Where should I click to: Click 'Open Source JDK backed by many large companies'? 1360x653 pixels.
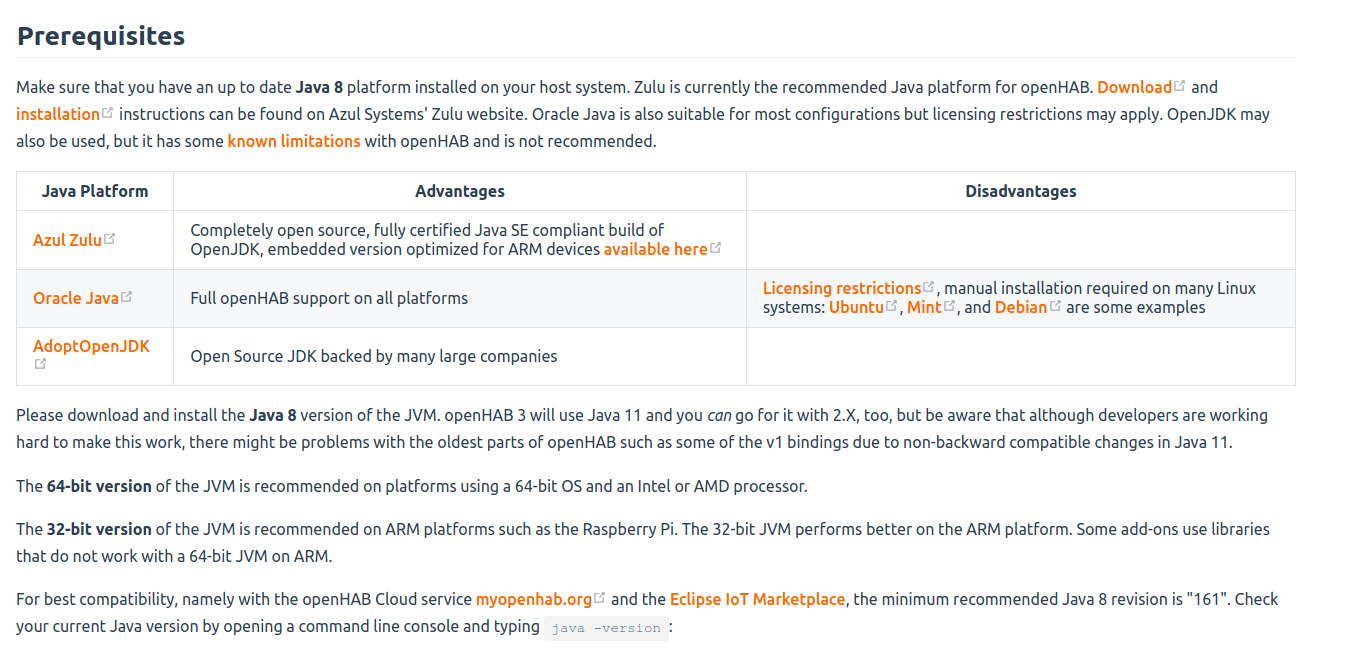374,356
